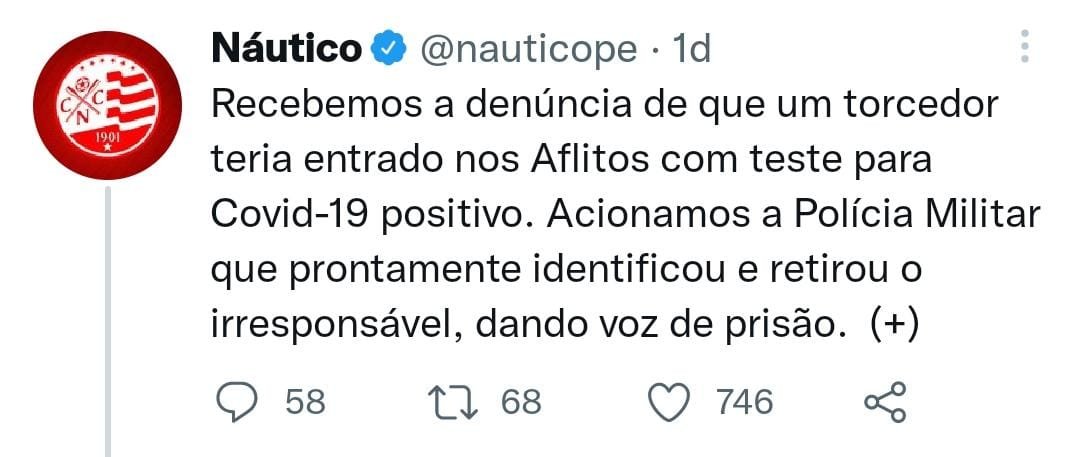Image resolution: width=1080 pixels, height=457 pixels.
Task: Click the 1d timestamp
Action: click(x=691, y=50)
